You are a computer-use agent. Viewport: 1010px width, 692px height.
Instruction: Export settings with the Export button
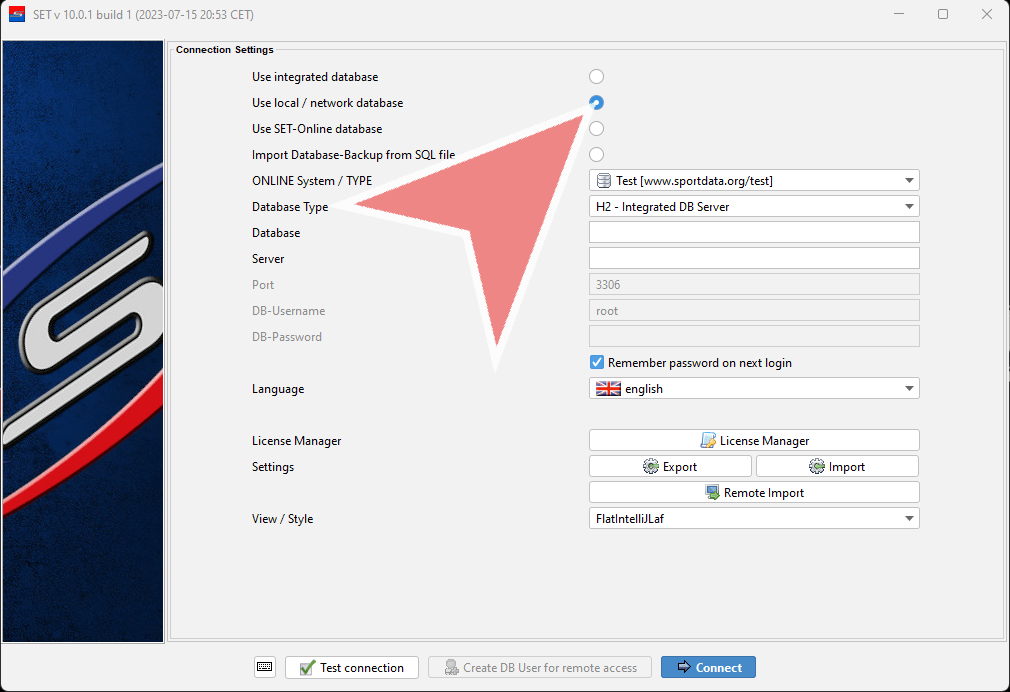(x=670, y=466)
